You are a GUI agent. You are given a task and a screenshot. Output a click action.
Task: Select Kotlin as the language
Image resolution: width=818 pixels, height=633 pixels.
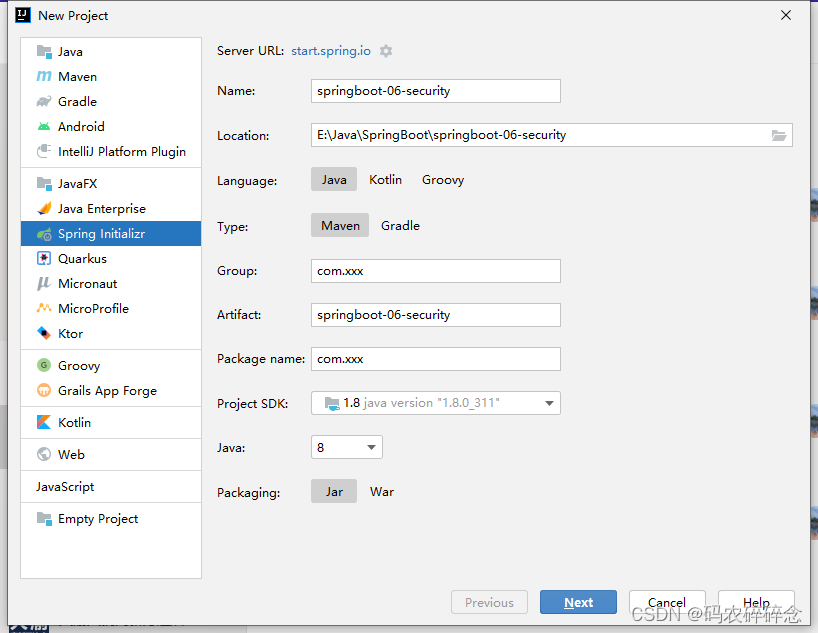tap(386, 180)
